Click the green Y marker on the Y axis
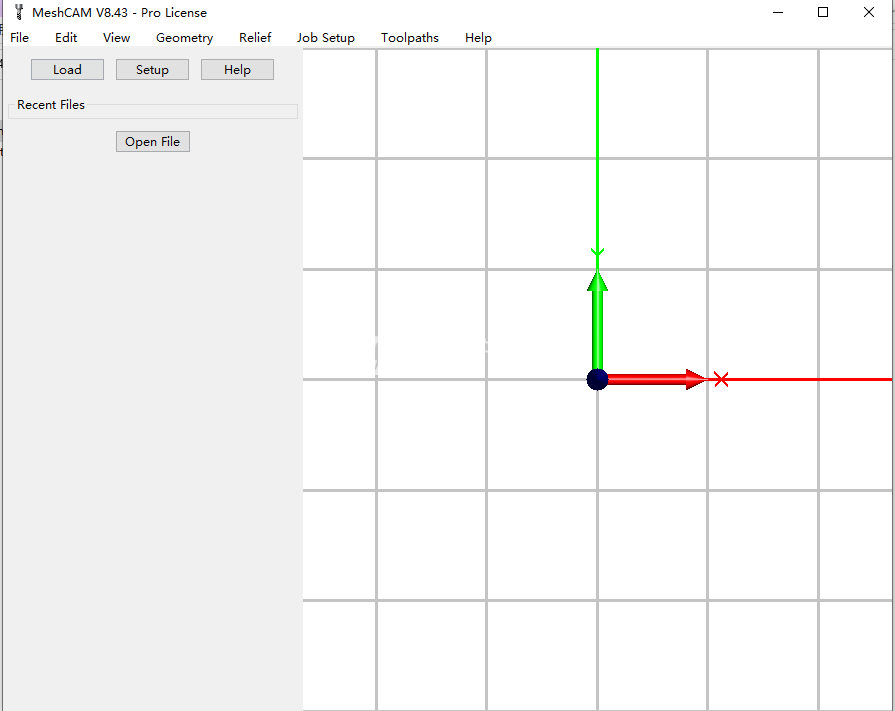The image size is (895, 711). 597,252
